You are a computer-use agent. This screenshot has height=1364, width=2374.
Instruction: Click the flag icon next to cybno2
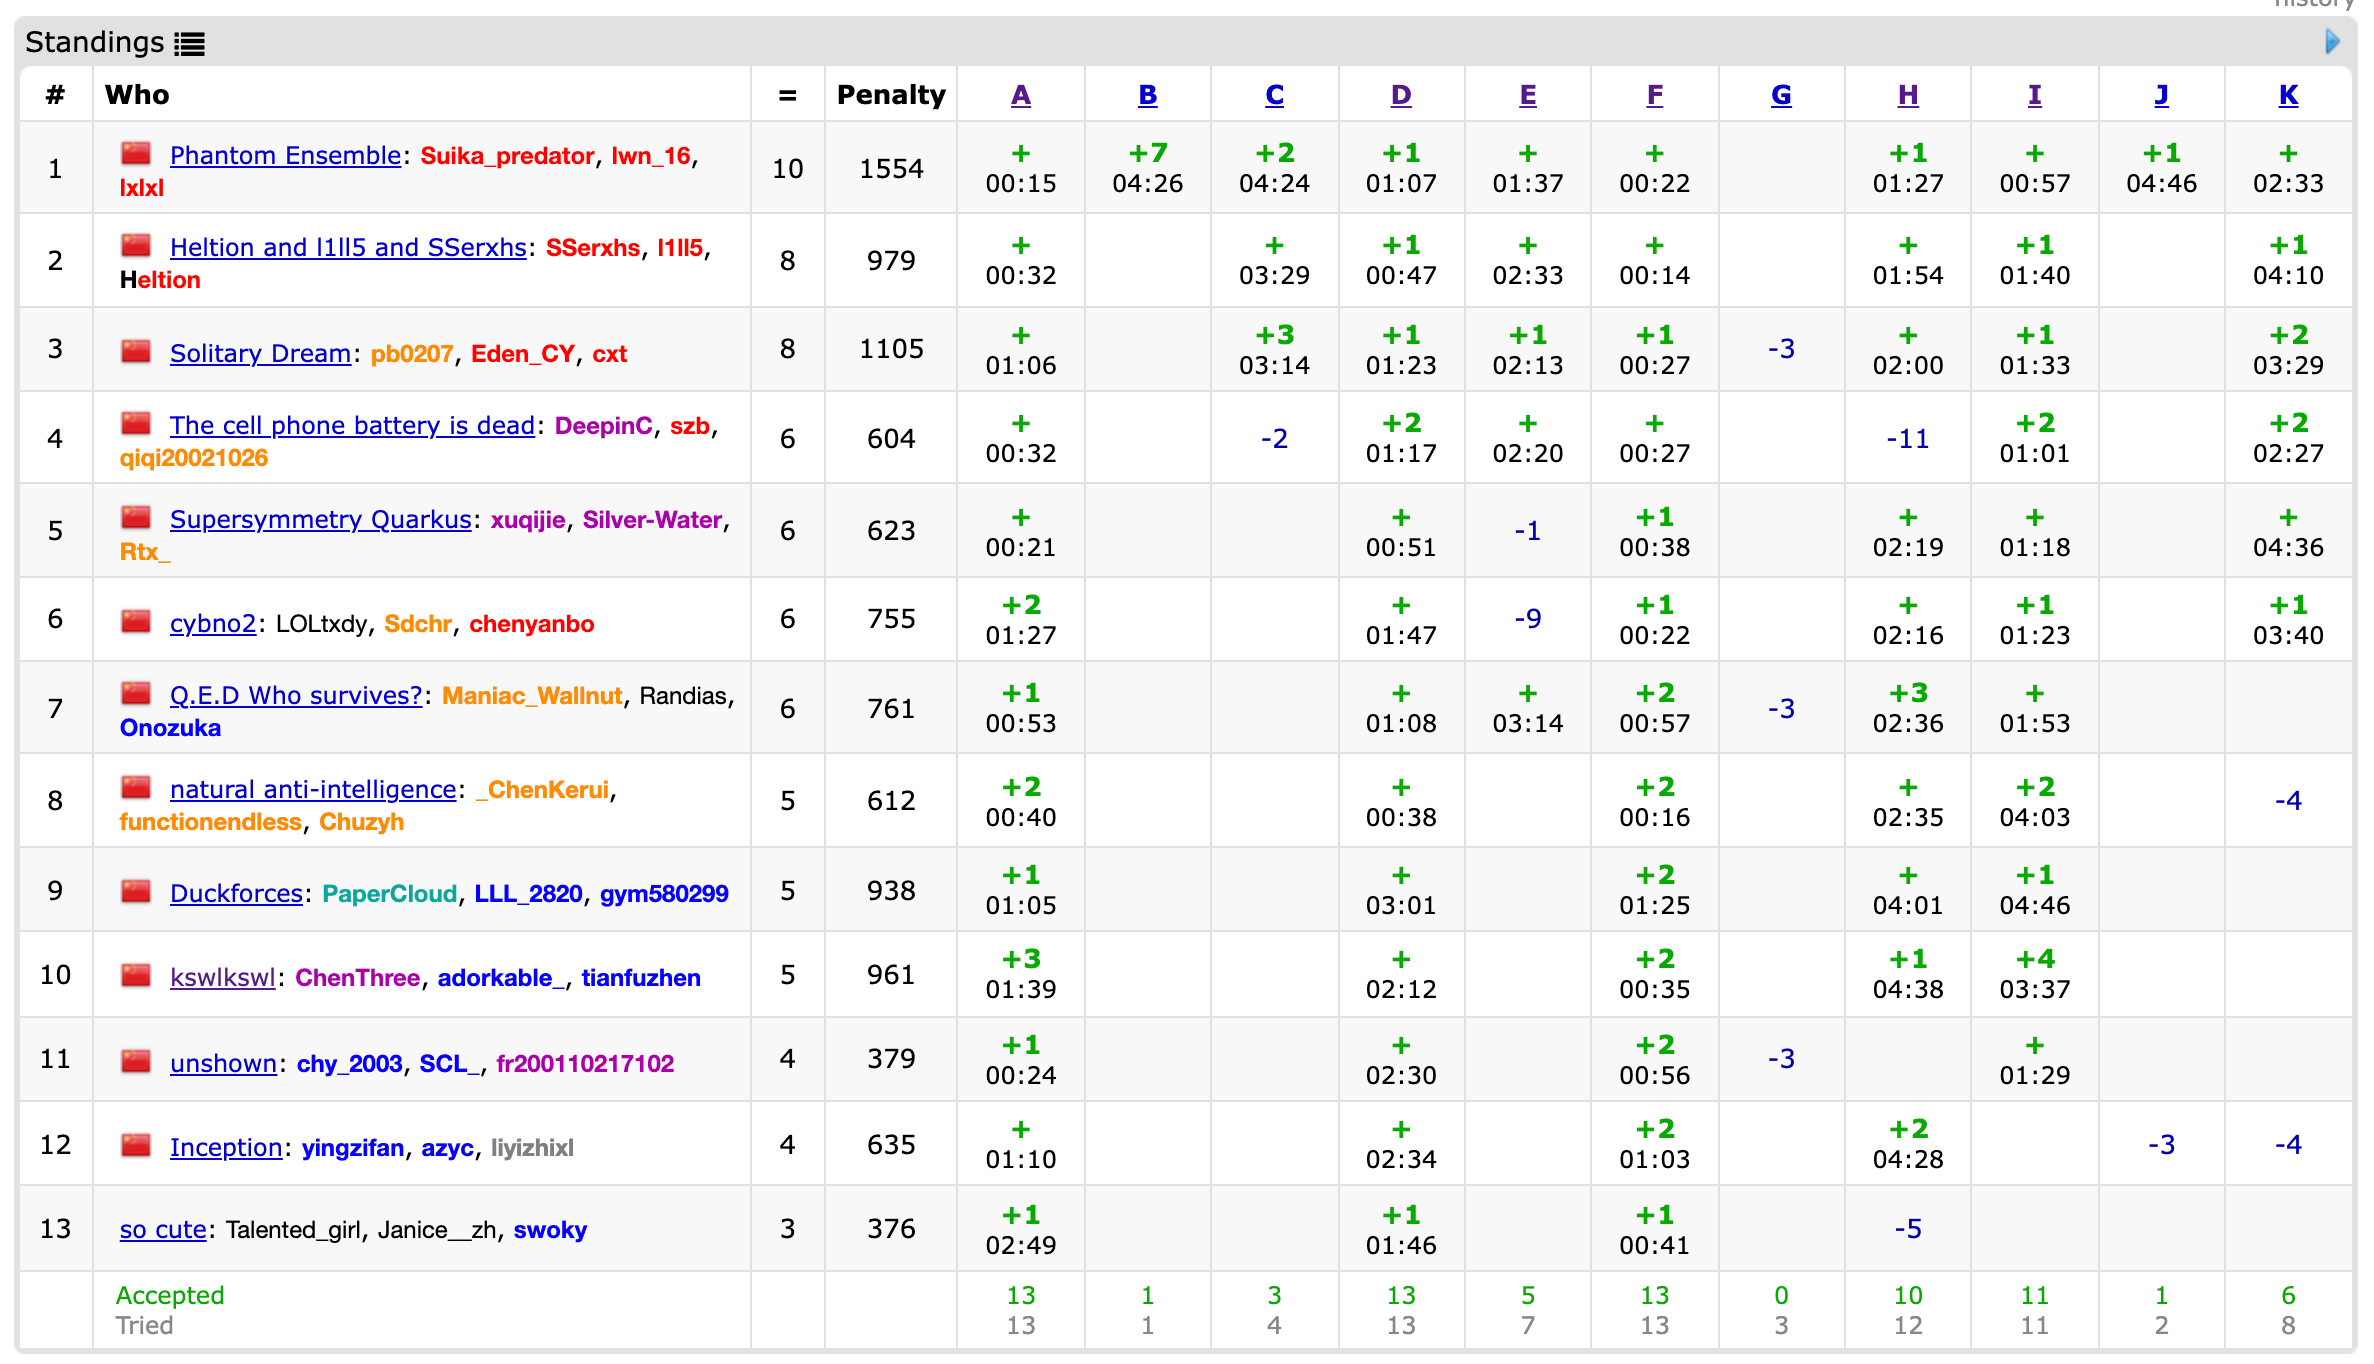[136, 621]
